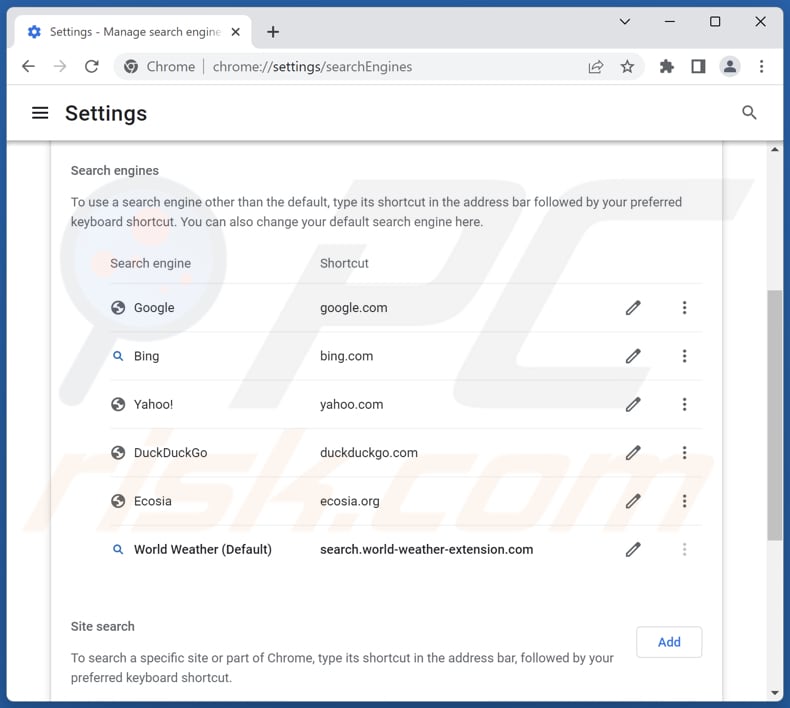Image resolution: width=790 pixels, height=708 pixels.
Task: Open the Extensions puzzle icon
Action: [x=667, y=67]
